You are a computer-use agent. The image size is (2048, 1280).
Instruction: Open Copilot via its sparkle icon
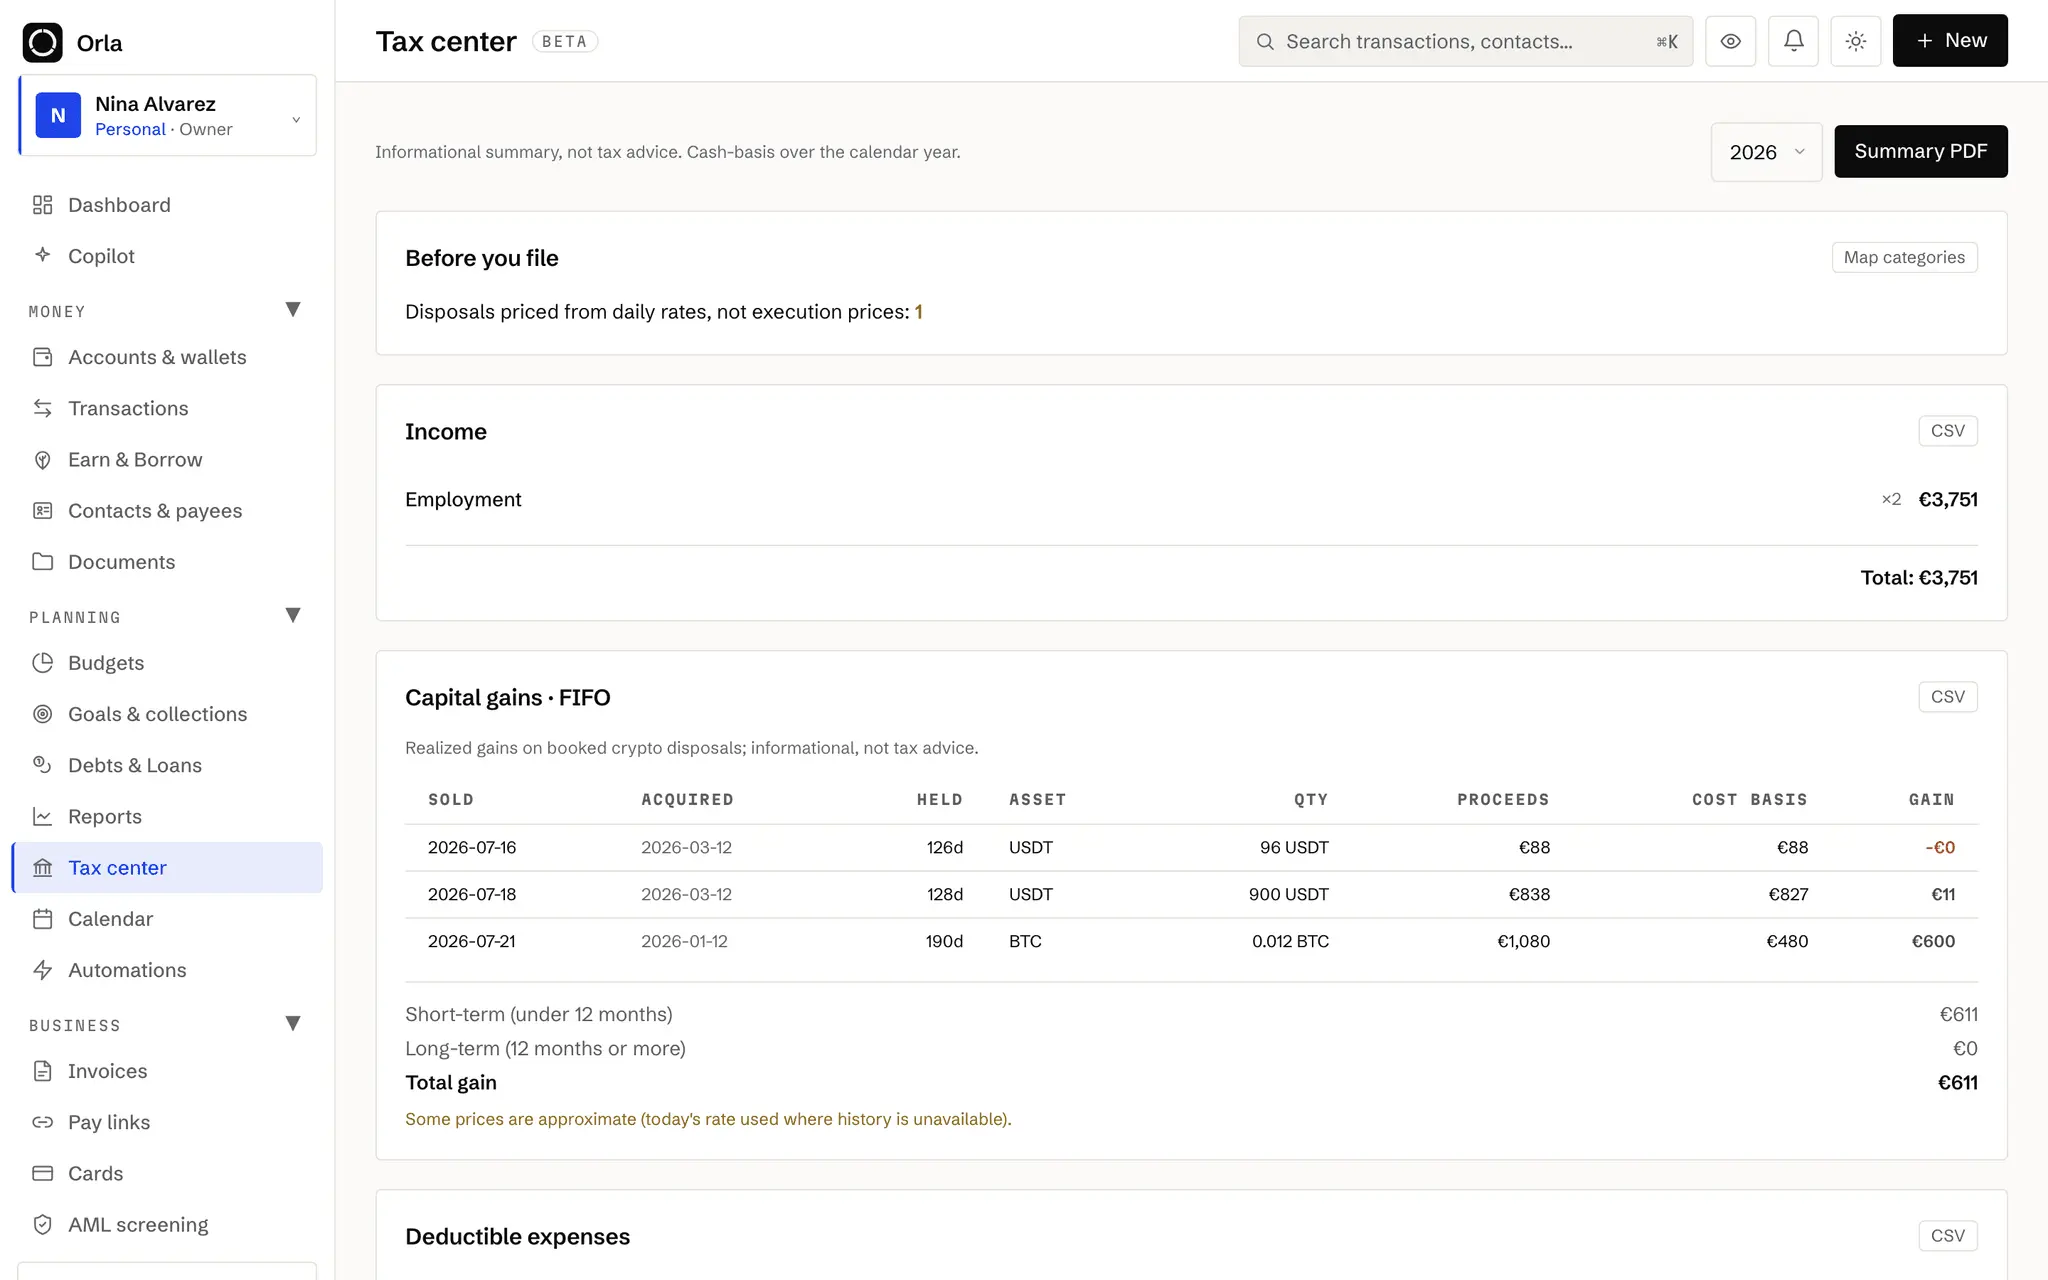tap(42, 255)
